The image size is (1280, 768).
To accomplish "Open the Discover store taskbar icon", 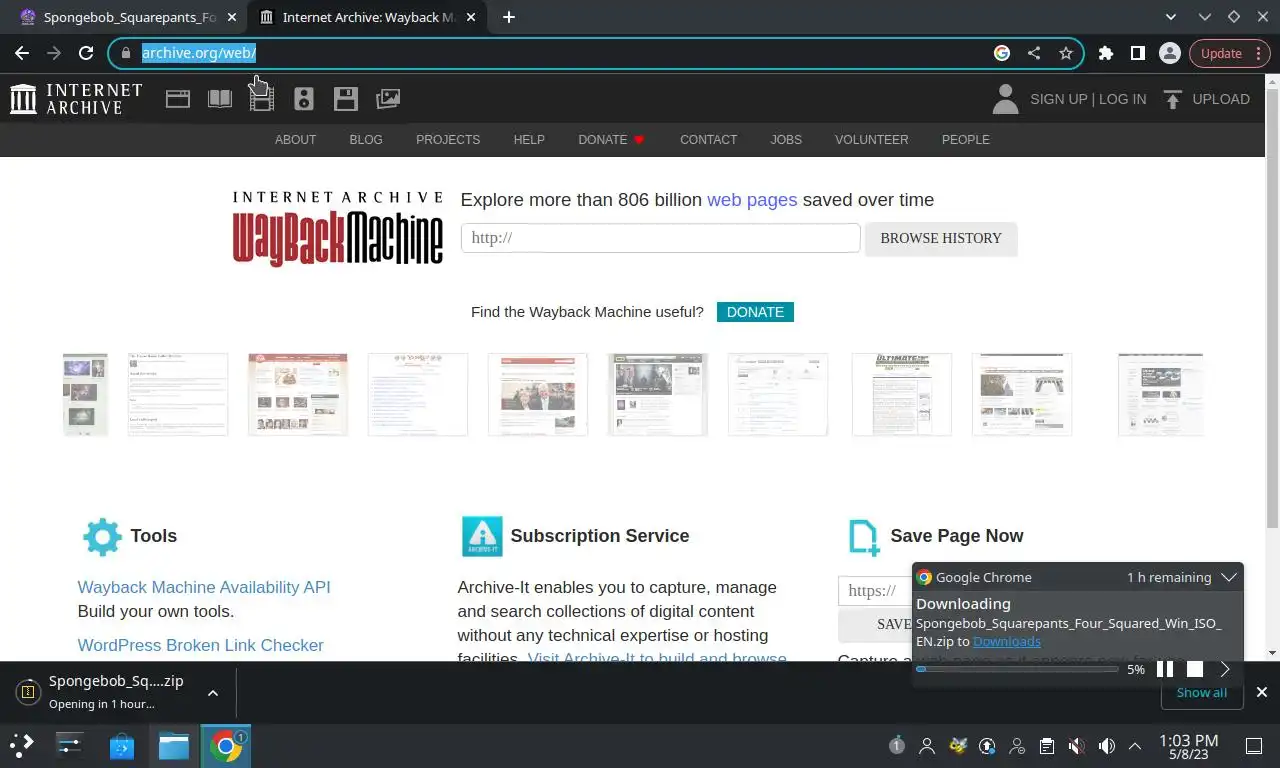I will pyautogui.click(x=122, y=745).
